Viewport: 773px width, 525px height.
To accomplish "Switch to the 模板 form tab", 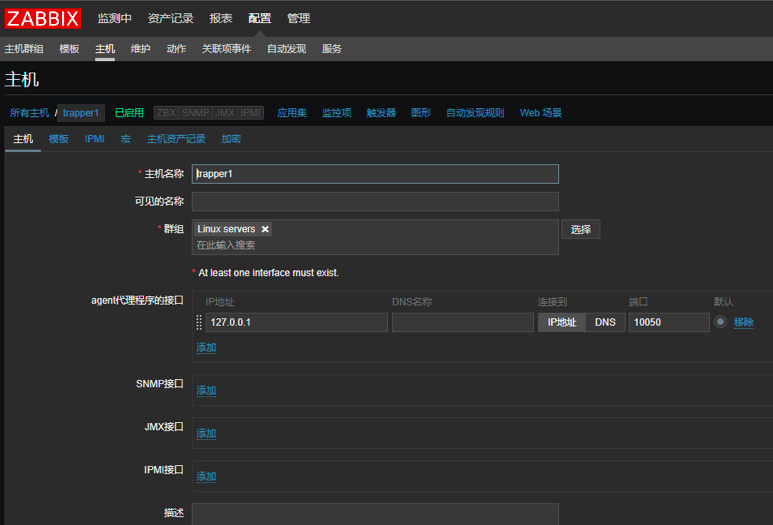I will [59, 139].
